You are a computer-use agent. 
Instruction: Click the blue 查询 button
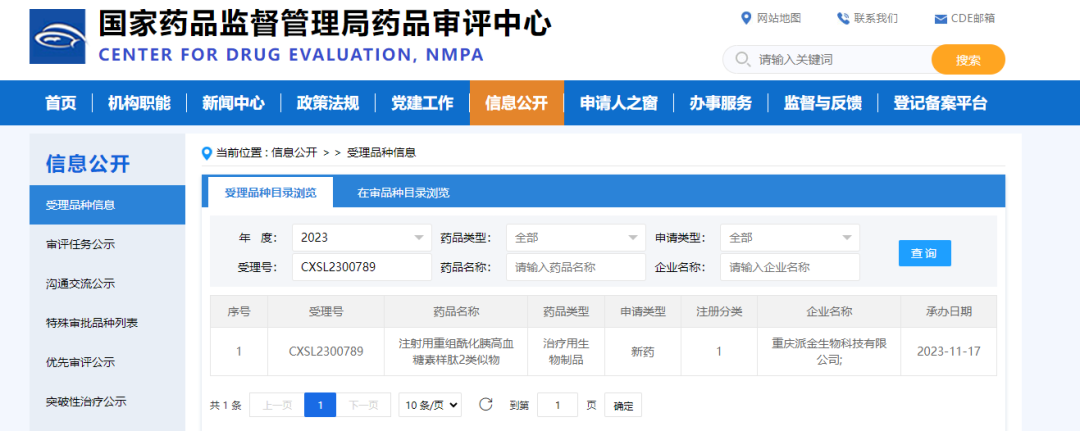[924, 253]
